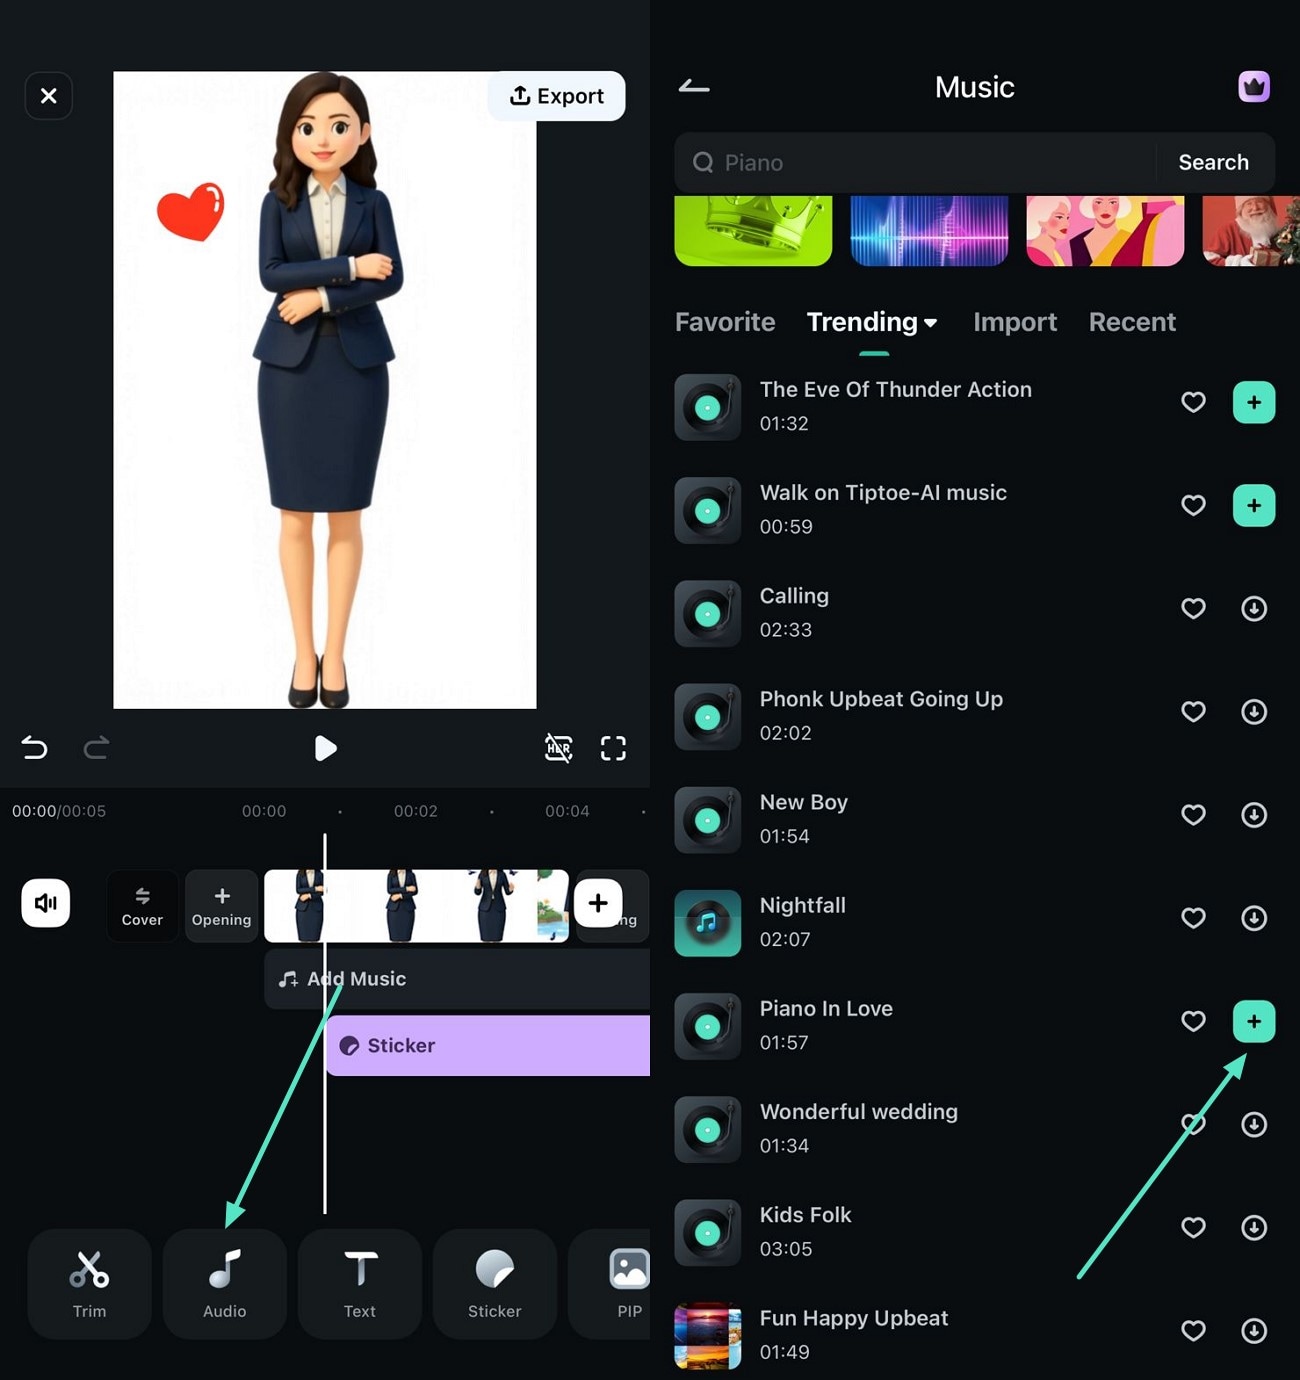
Task: Open the pink women illustration category
Action: [x=1105, y=231]
